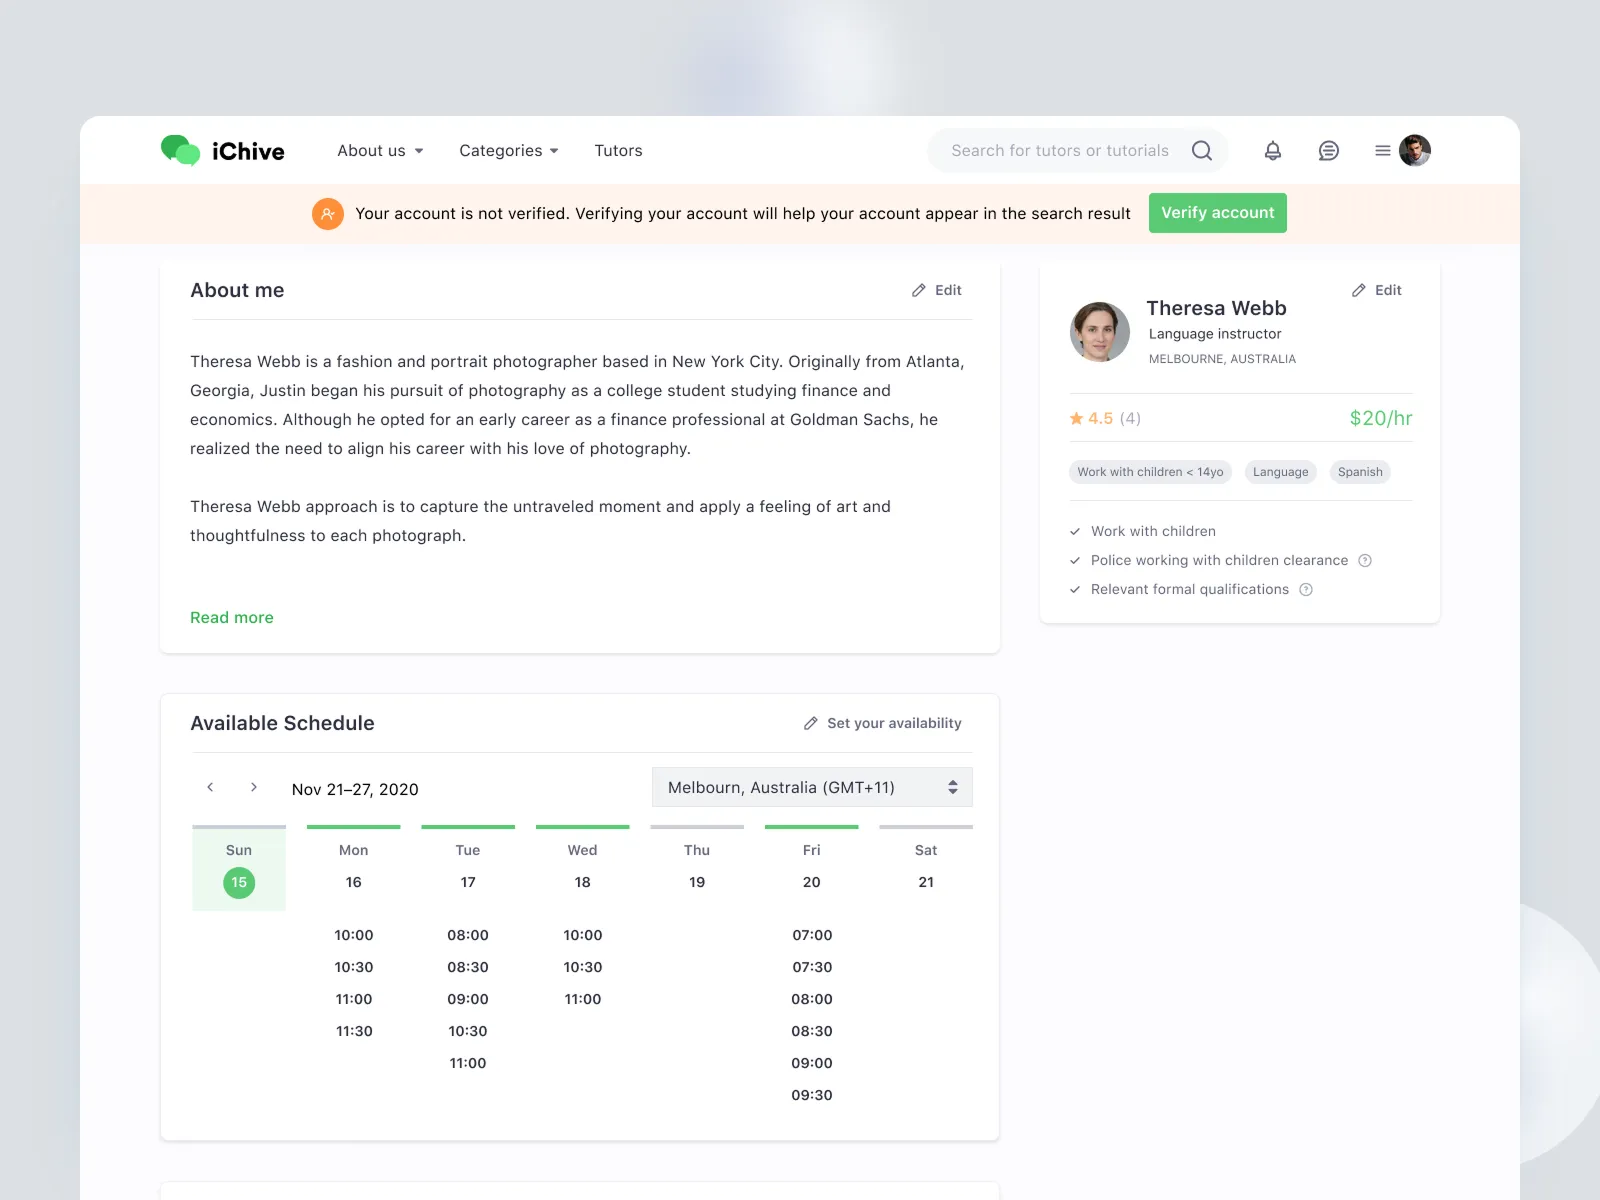Click Theresa Webb's profile photo

(x=1100, y=332)
